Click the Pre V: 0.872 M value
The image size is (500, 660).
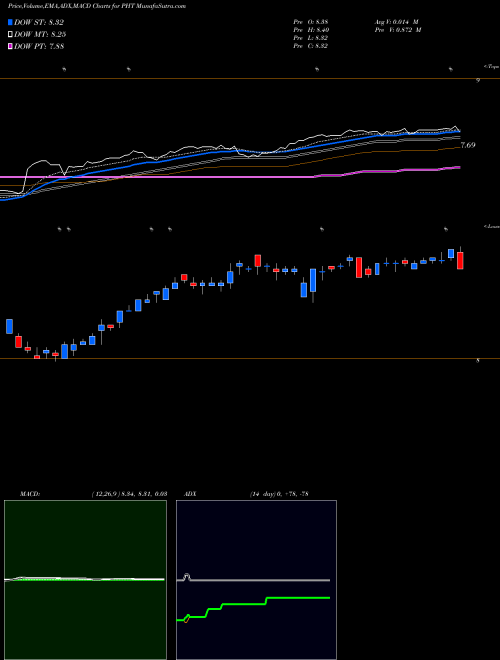click(398, 30)
